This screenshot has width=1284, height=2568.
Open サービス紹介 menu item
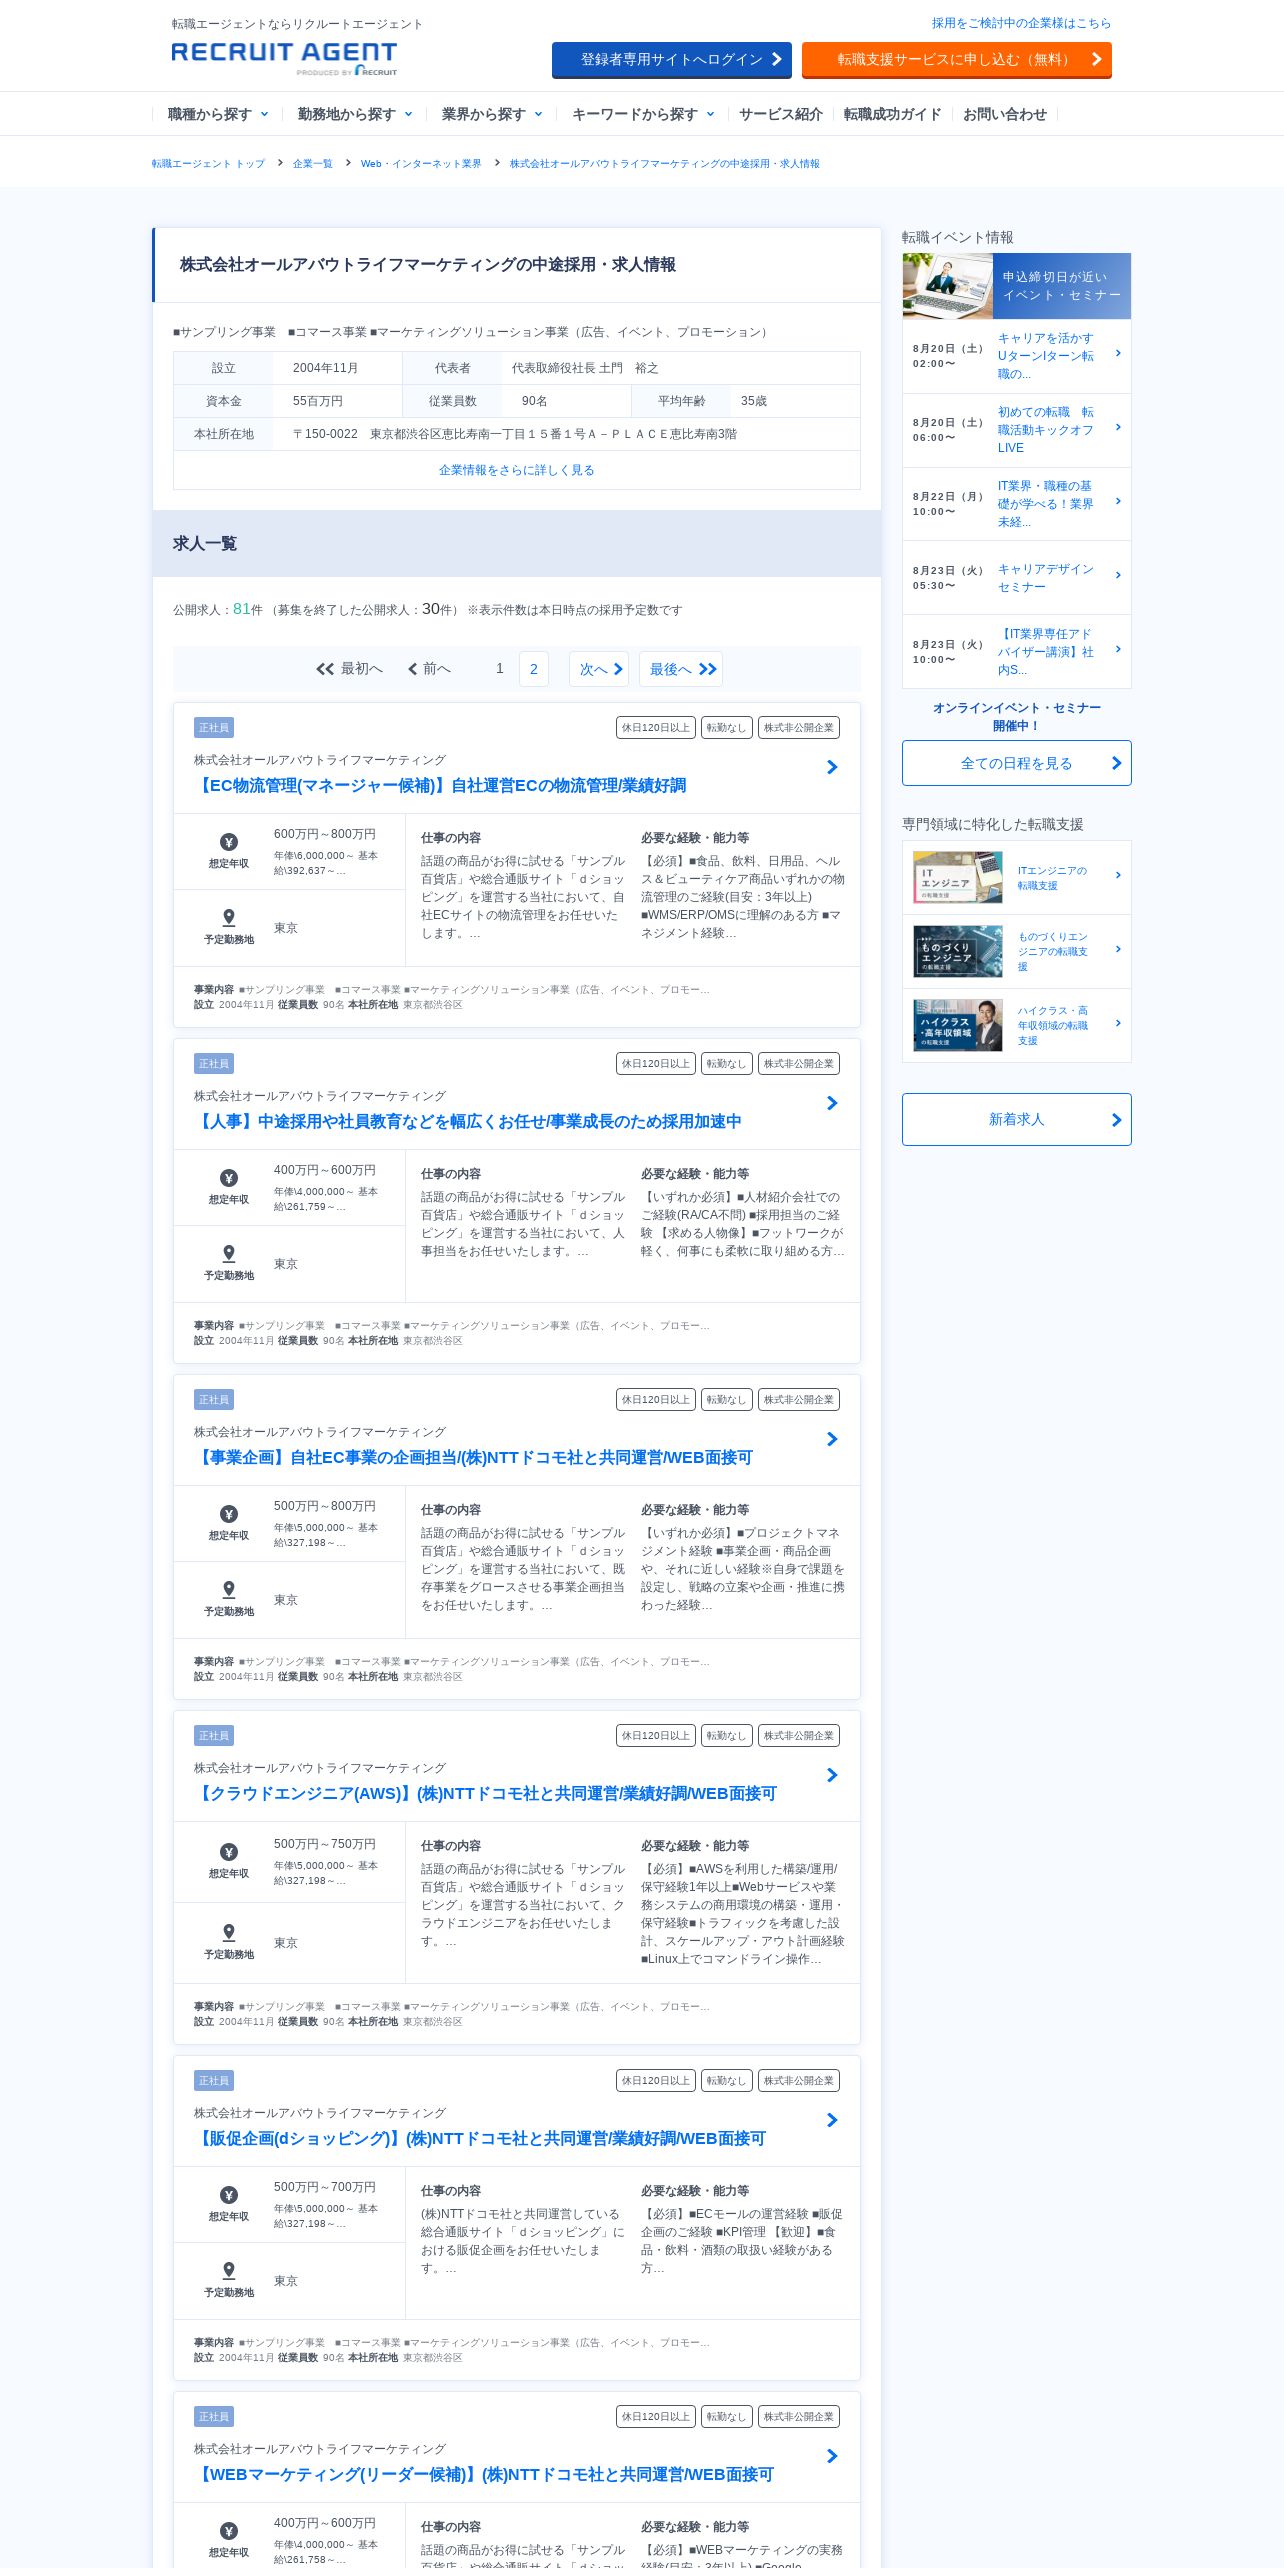781,114
